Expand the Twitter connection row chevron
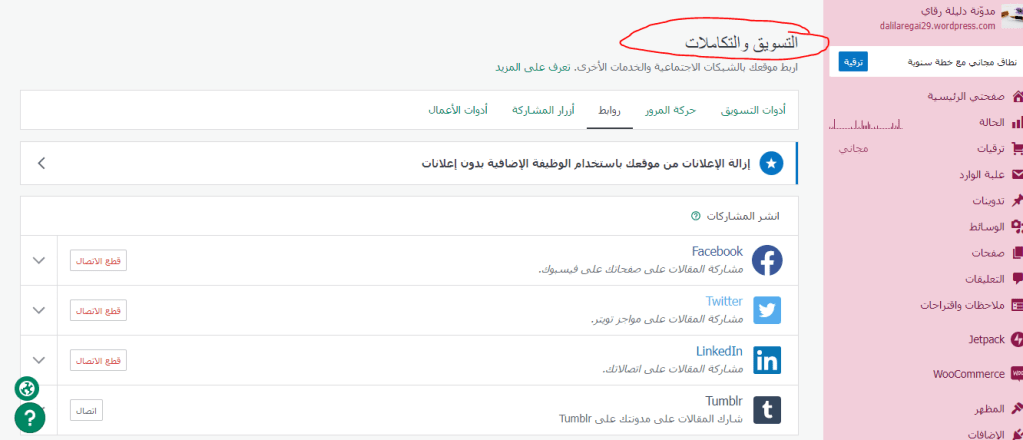The height and width of the screenshot is (440, 1023). point(39,310)
